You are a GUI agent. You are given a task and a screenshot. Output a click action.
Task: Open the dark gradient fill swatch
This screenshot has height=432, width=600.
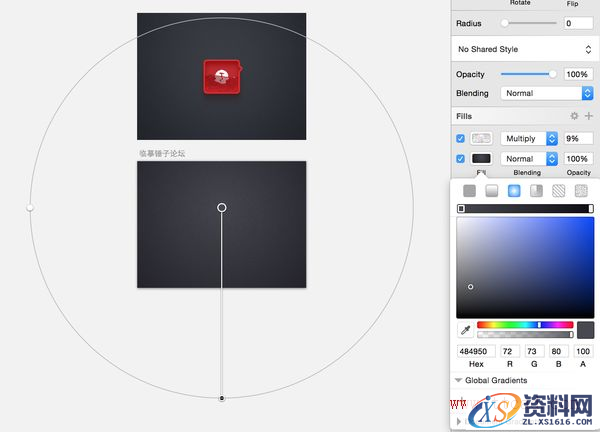click(x=481, y=159)
